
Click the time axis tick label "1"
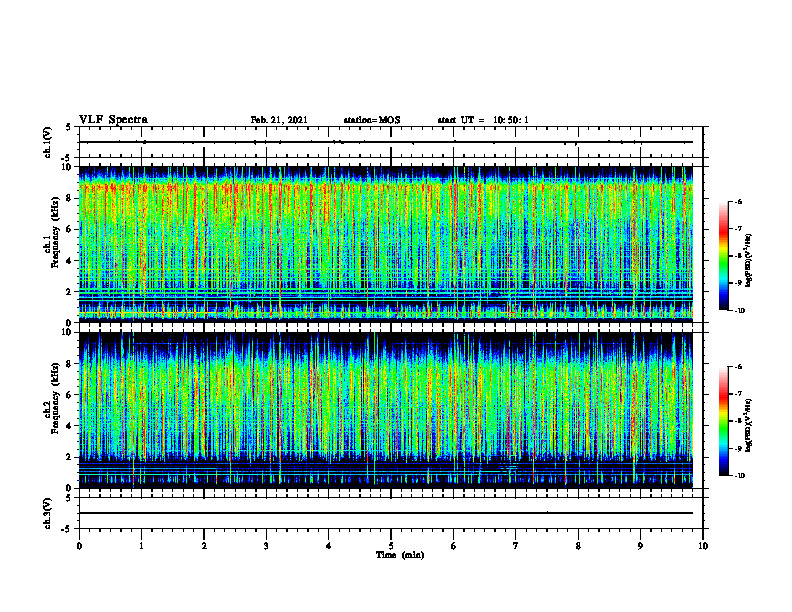[x=141, y=546]
